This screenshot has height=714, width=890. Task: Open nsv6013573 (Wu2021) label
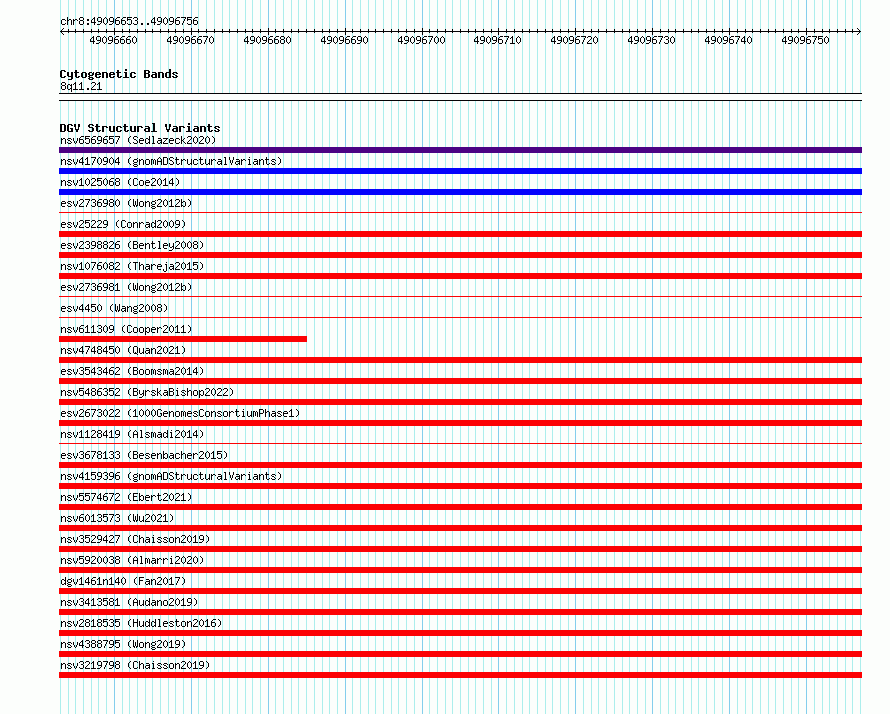(x=117, y=518)
